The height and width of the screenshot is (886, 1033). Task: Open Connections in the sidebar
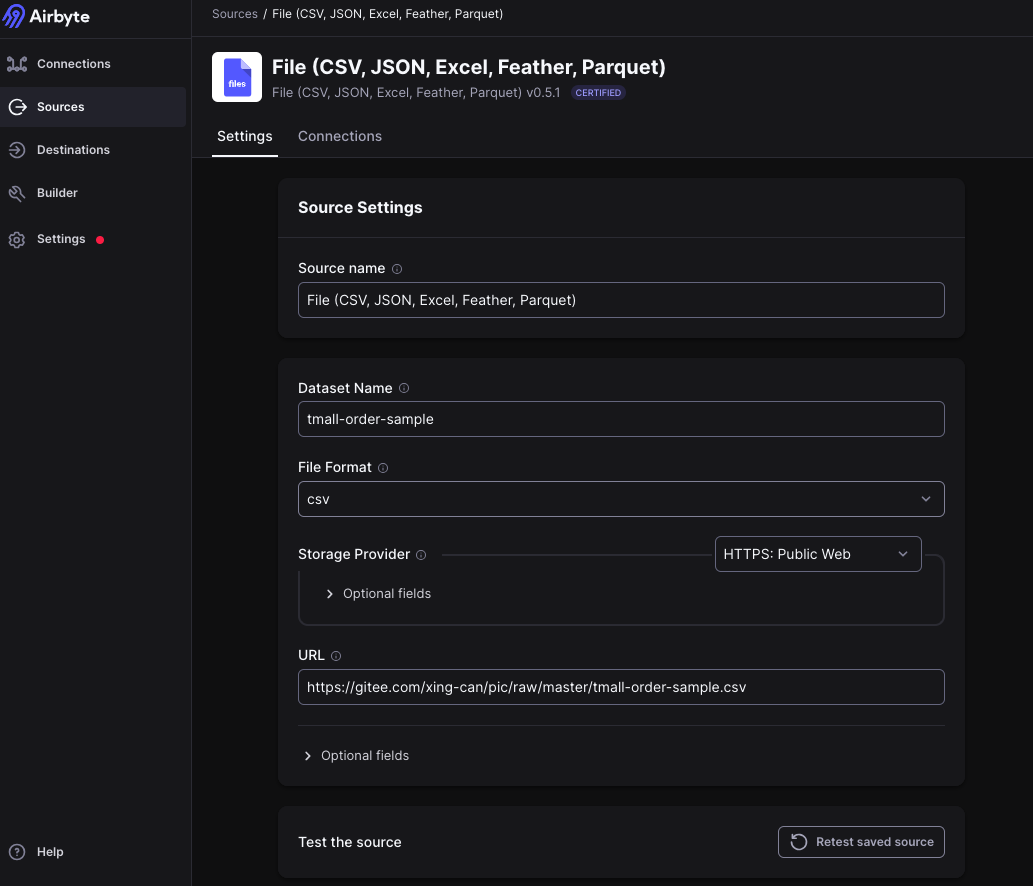pos(93,64)
